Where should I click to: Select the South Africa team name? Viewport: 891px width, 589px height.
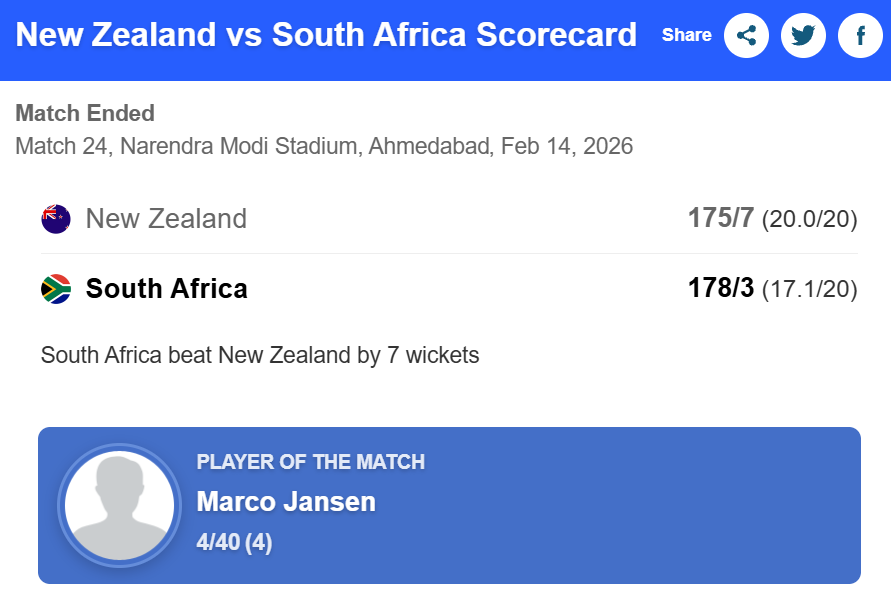point(167,289)
